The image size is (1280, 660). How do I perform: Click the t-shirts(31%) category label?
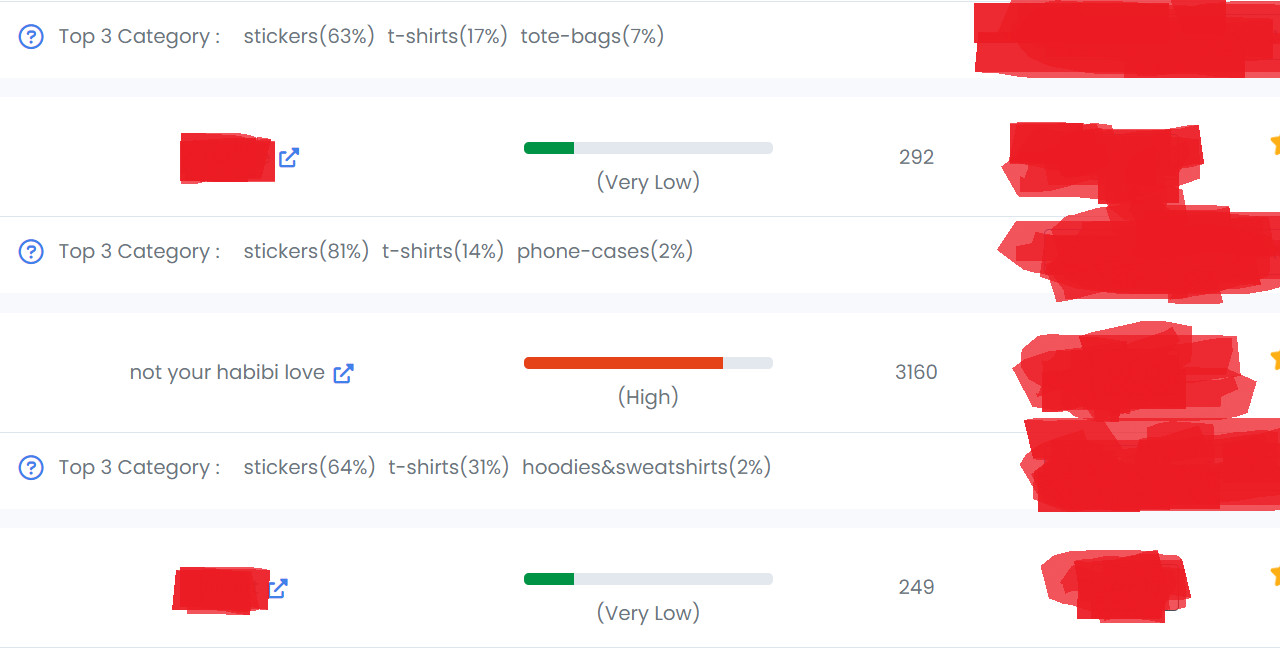pos(449,467)
